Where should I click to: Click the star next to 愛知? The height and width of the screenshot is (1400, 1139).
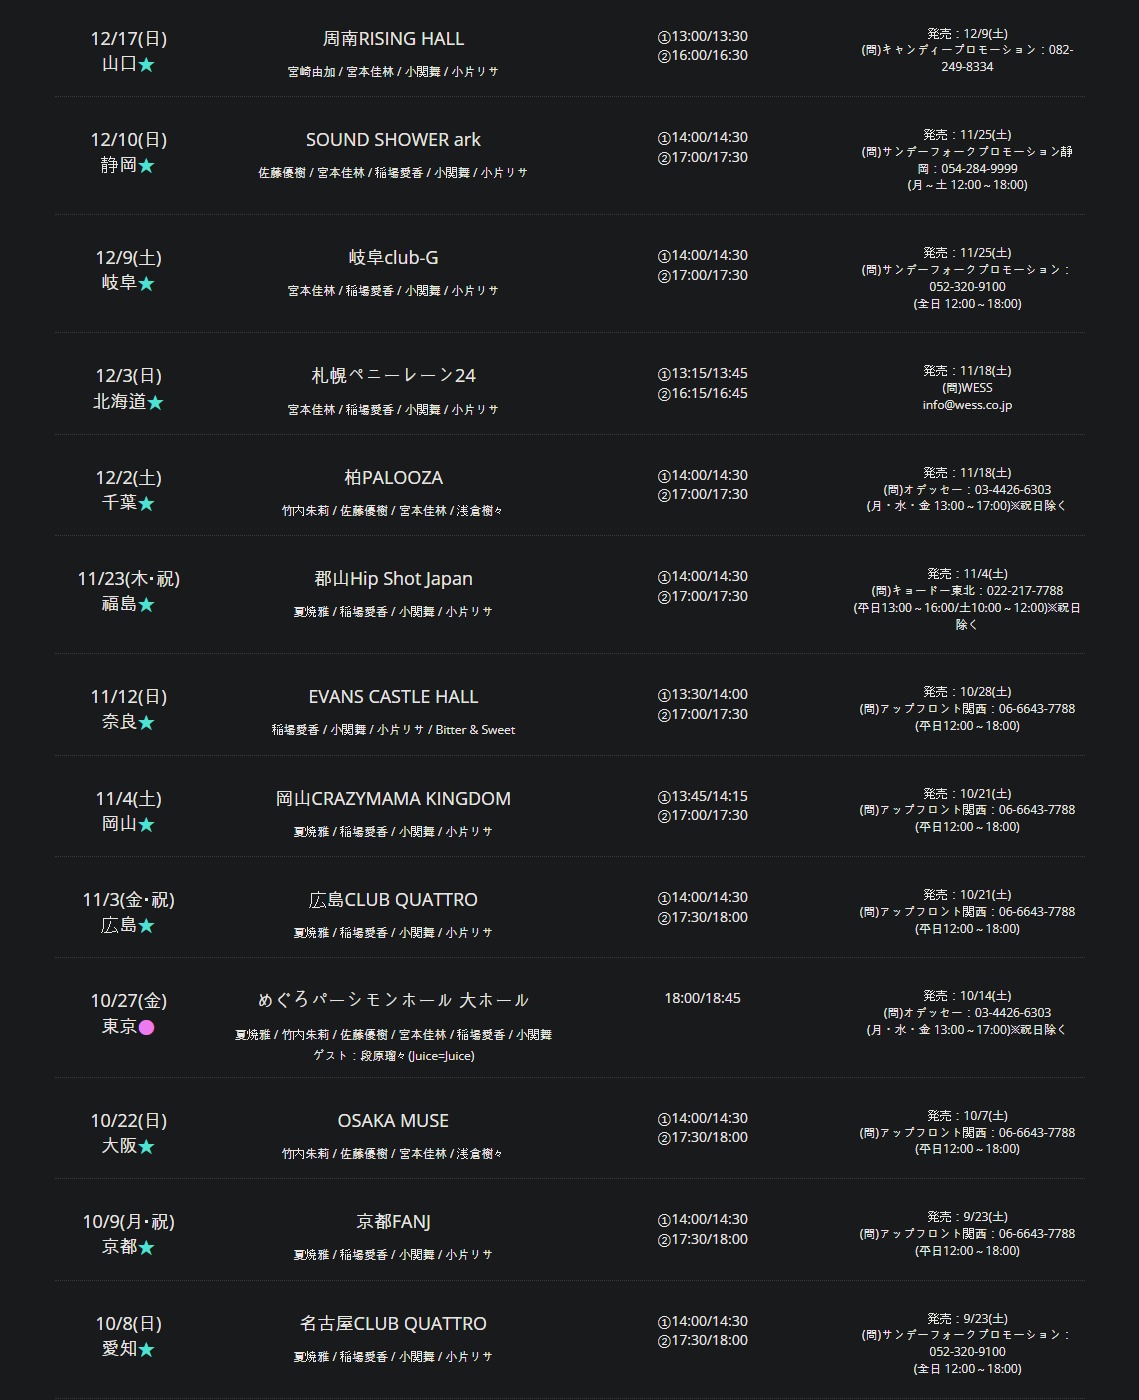[x=146, y=1350]
